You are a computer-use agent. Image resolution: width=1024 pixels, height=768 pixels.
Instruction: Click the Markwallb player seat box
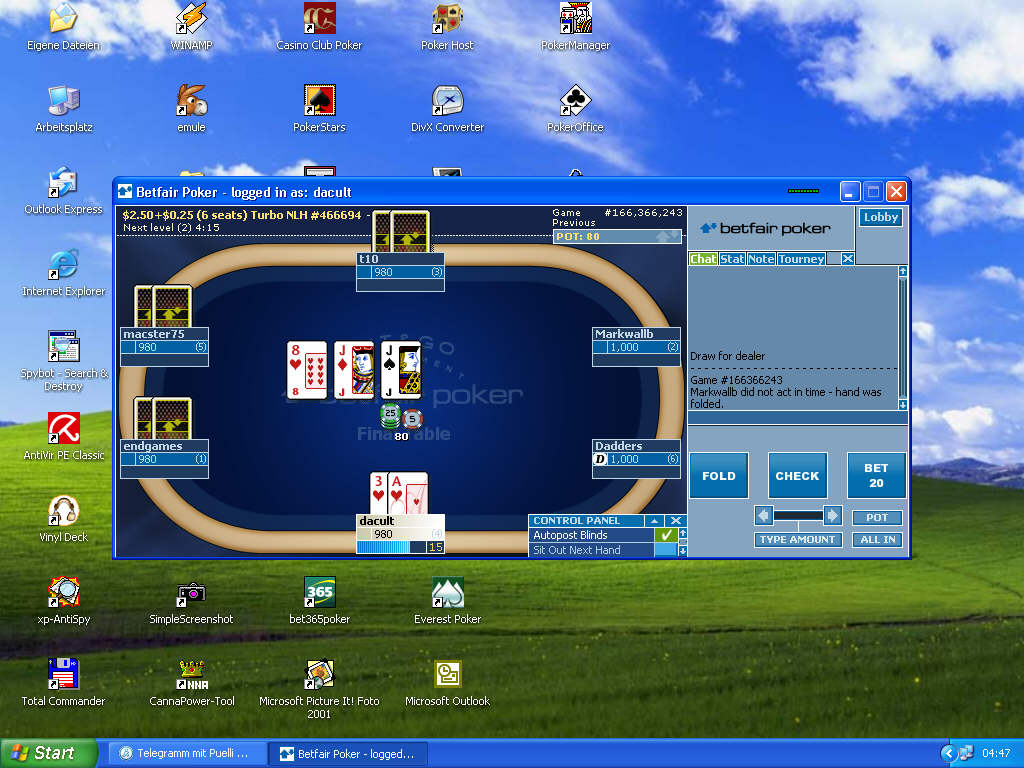(636, 347)
